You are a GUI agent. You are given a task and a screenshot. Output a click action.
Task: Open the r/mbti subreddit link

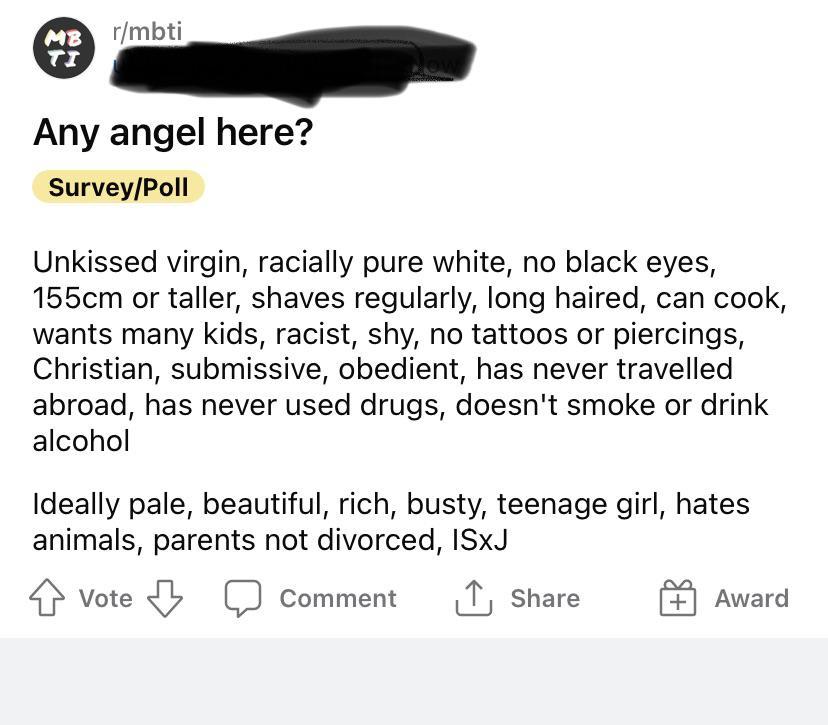point(146,31)
